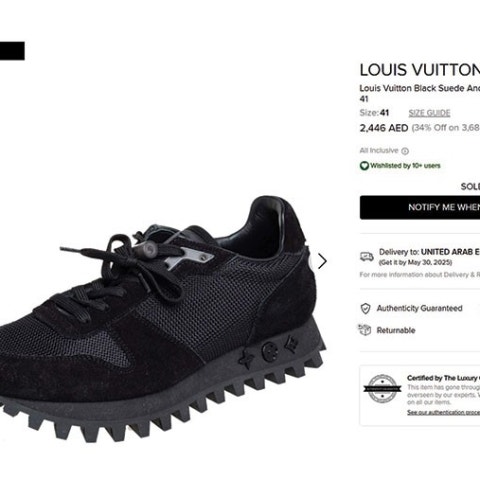Viewport: 480px width, 480px height.
Task: Open the authentication process link
Action: tap(443, 413)
